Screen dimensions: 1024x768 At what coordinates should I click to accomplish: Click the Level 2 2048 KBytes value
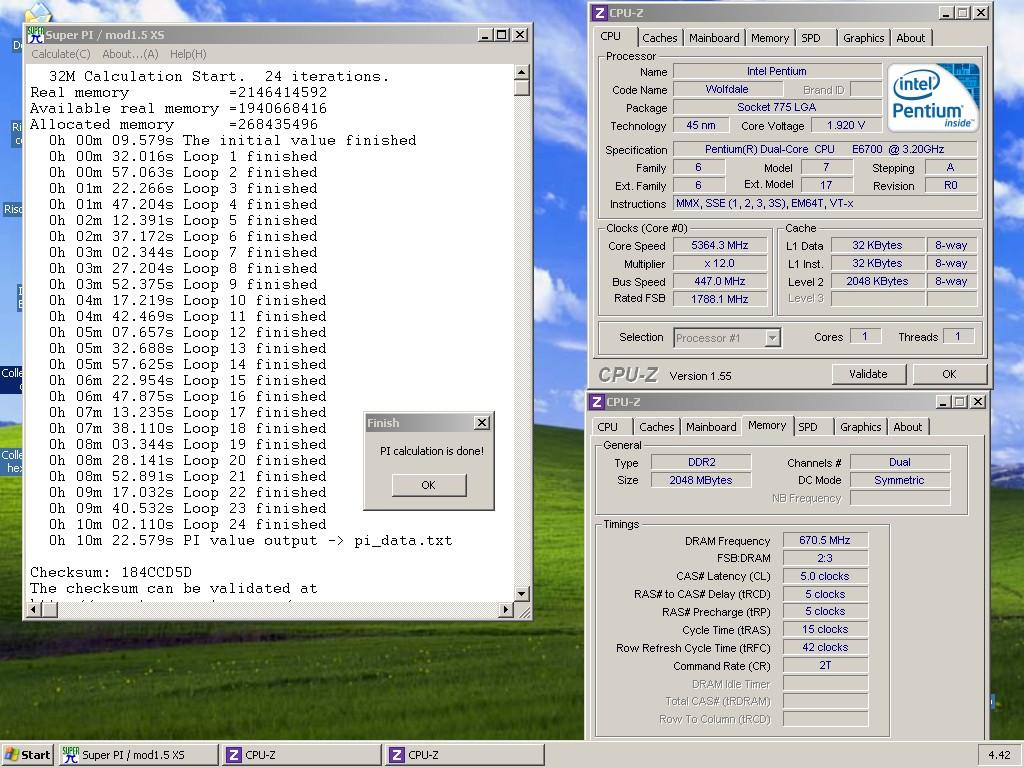(877, 281)
